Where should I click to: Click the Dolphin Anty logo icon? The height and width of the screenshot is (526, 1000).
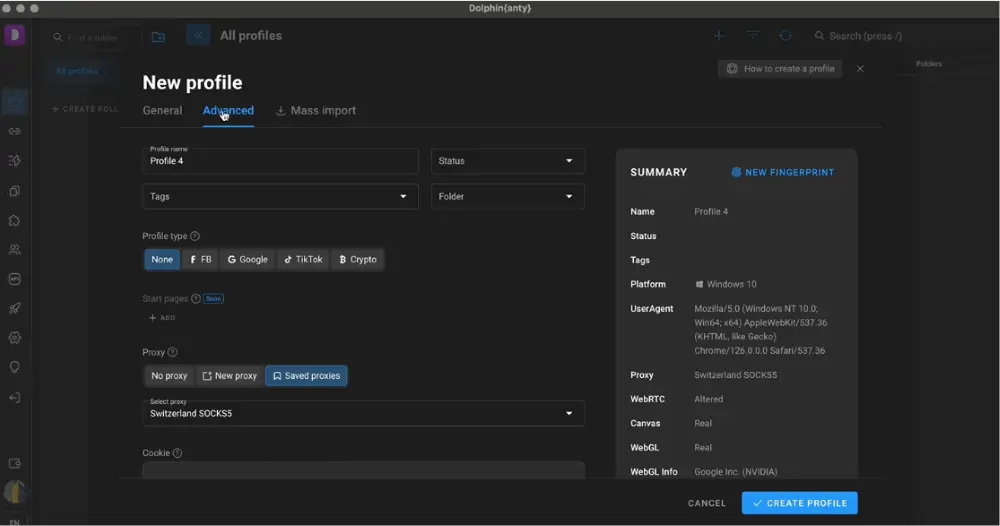tap(14, 35)
